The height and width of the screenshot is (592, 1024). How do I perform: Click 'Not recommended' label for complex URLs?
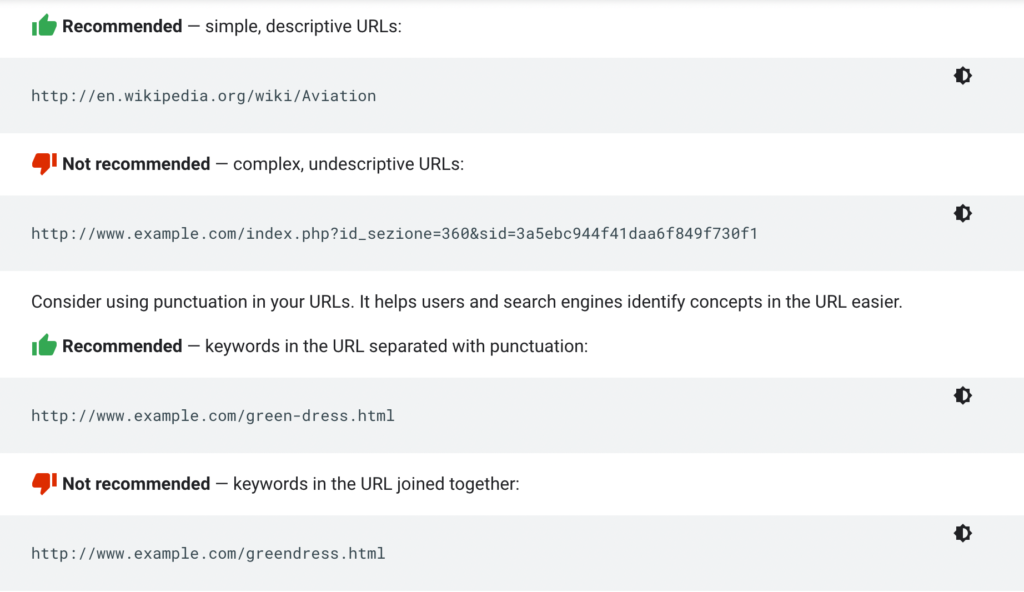136,164
